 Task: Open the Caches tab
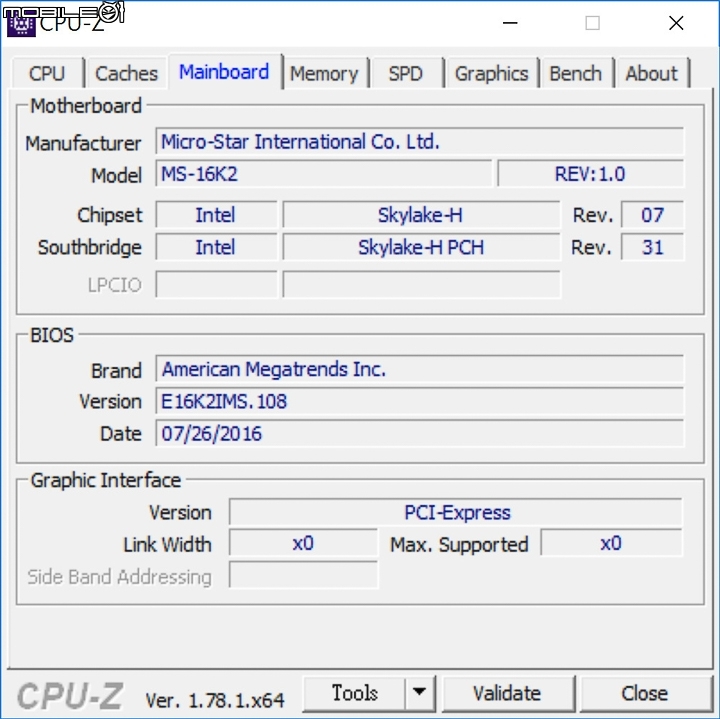tap(126, 73)
